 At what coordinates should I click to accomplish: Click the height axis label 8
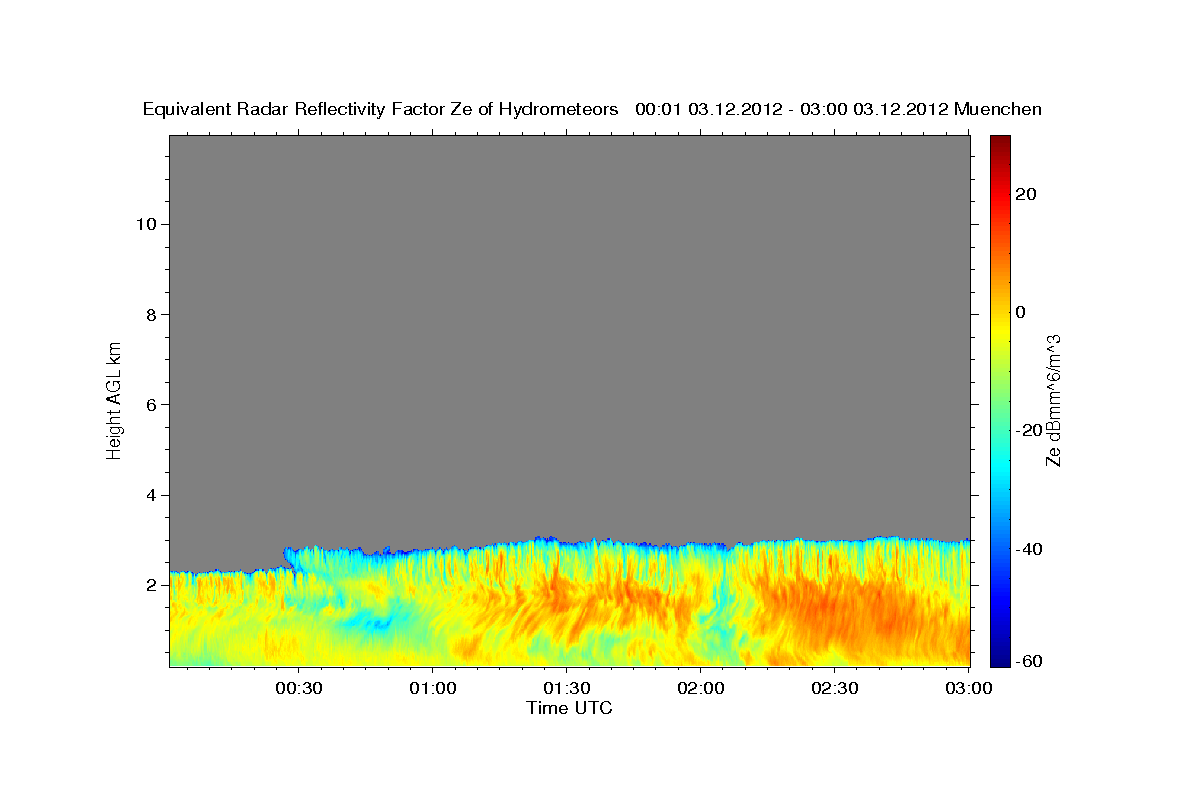(x=151, y=314)
